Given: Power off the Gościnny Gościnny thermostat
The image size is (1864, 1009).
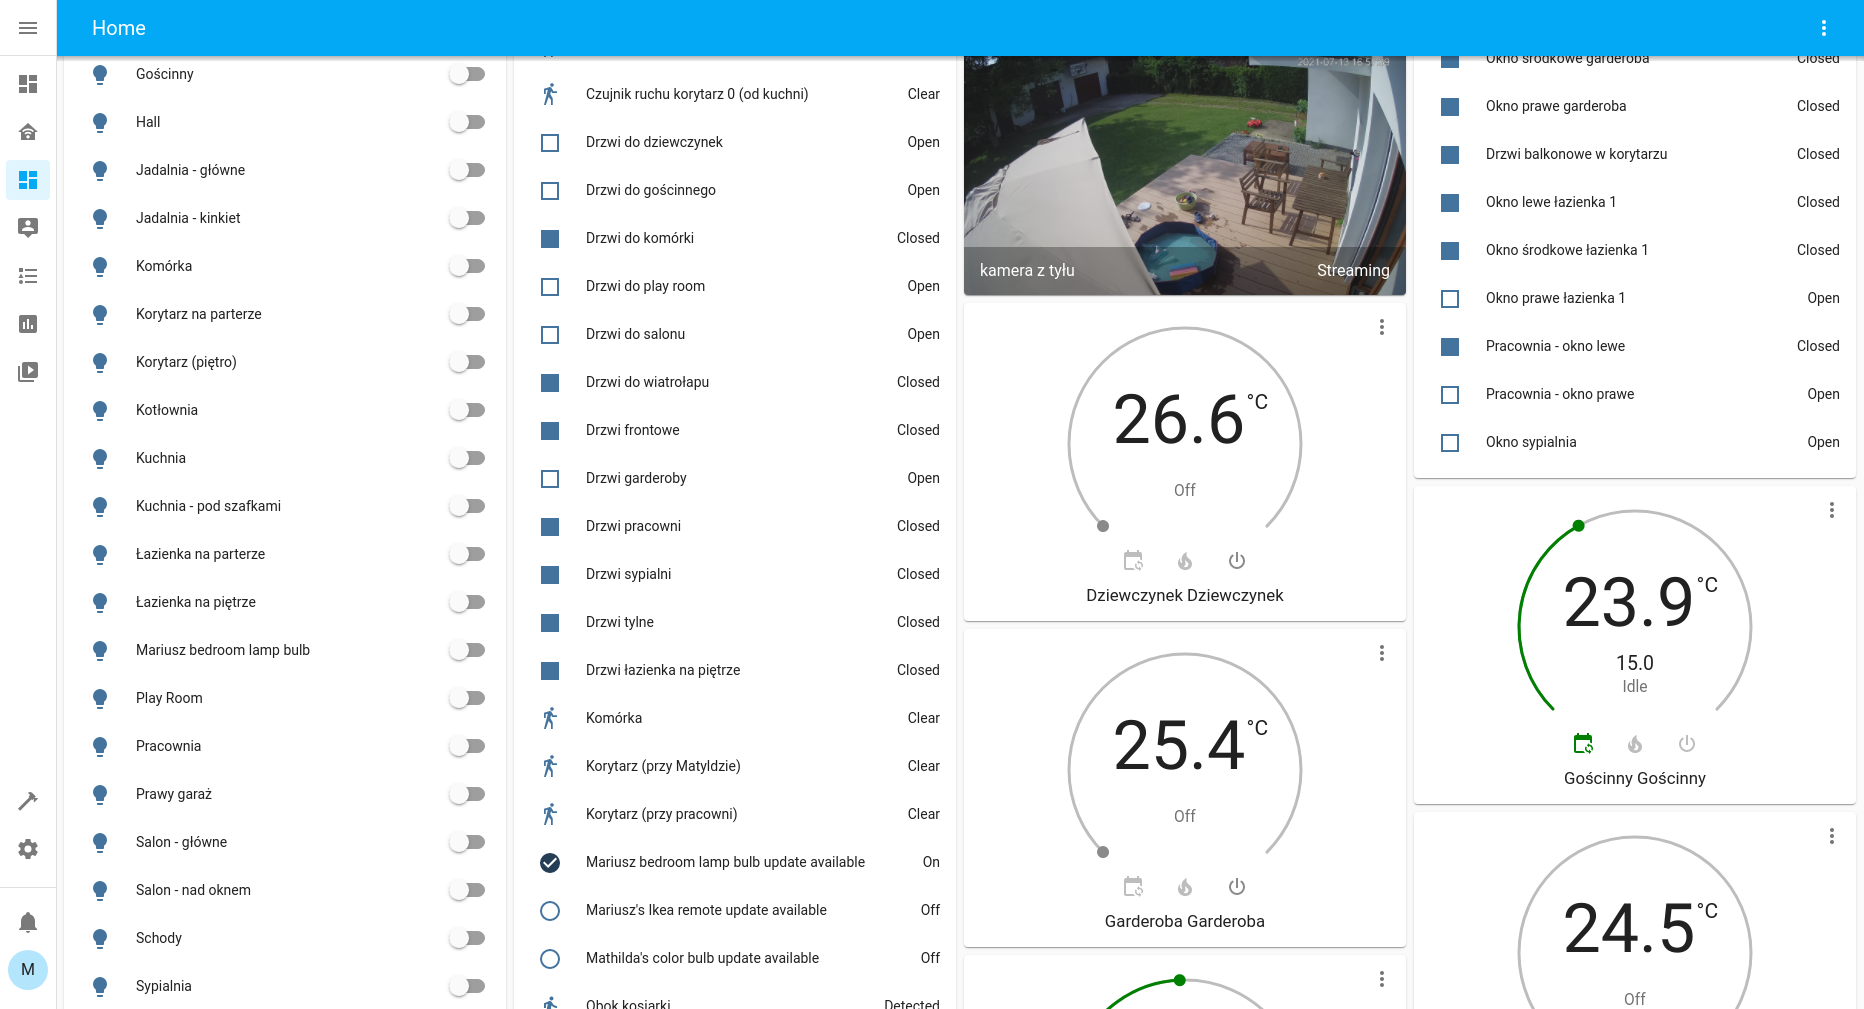Looking at the screenshot, I should point(1687,743).
